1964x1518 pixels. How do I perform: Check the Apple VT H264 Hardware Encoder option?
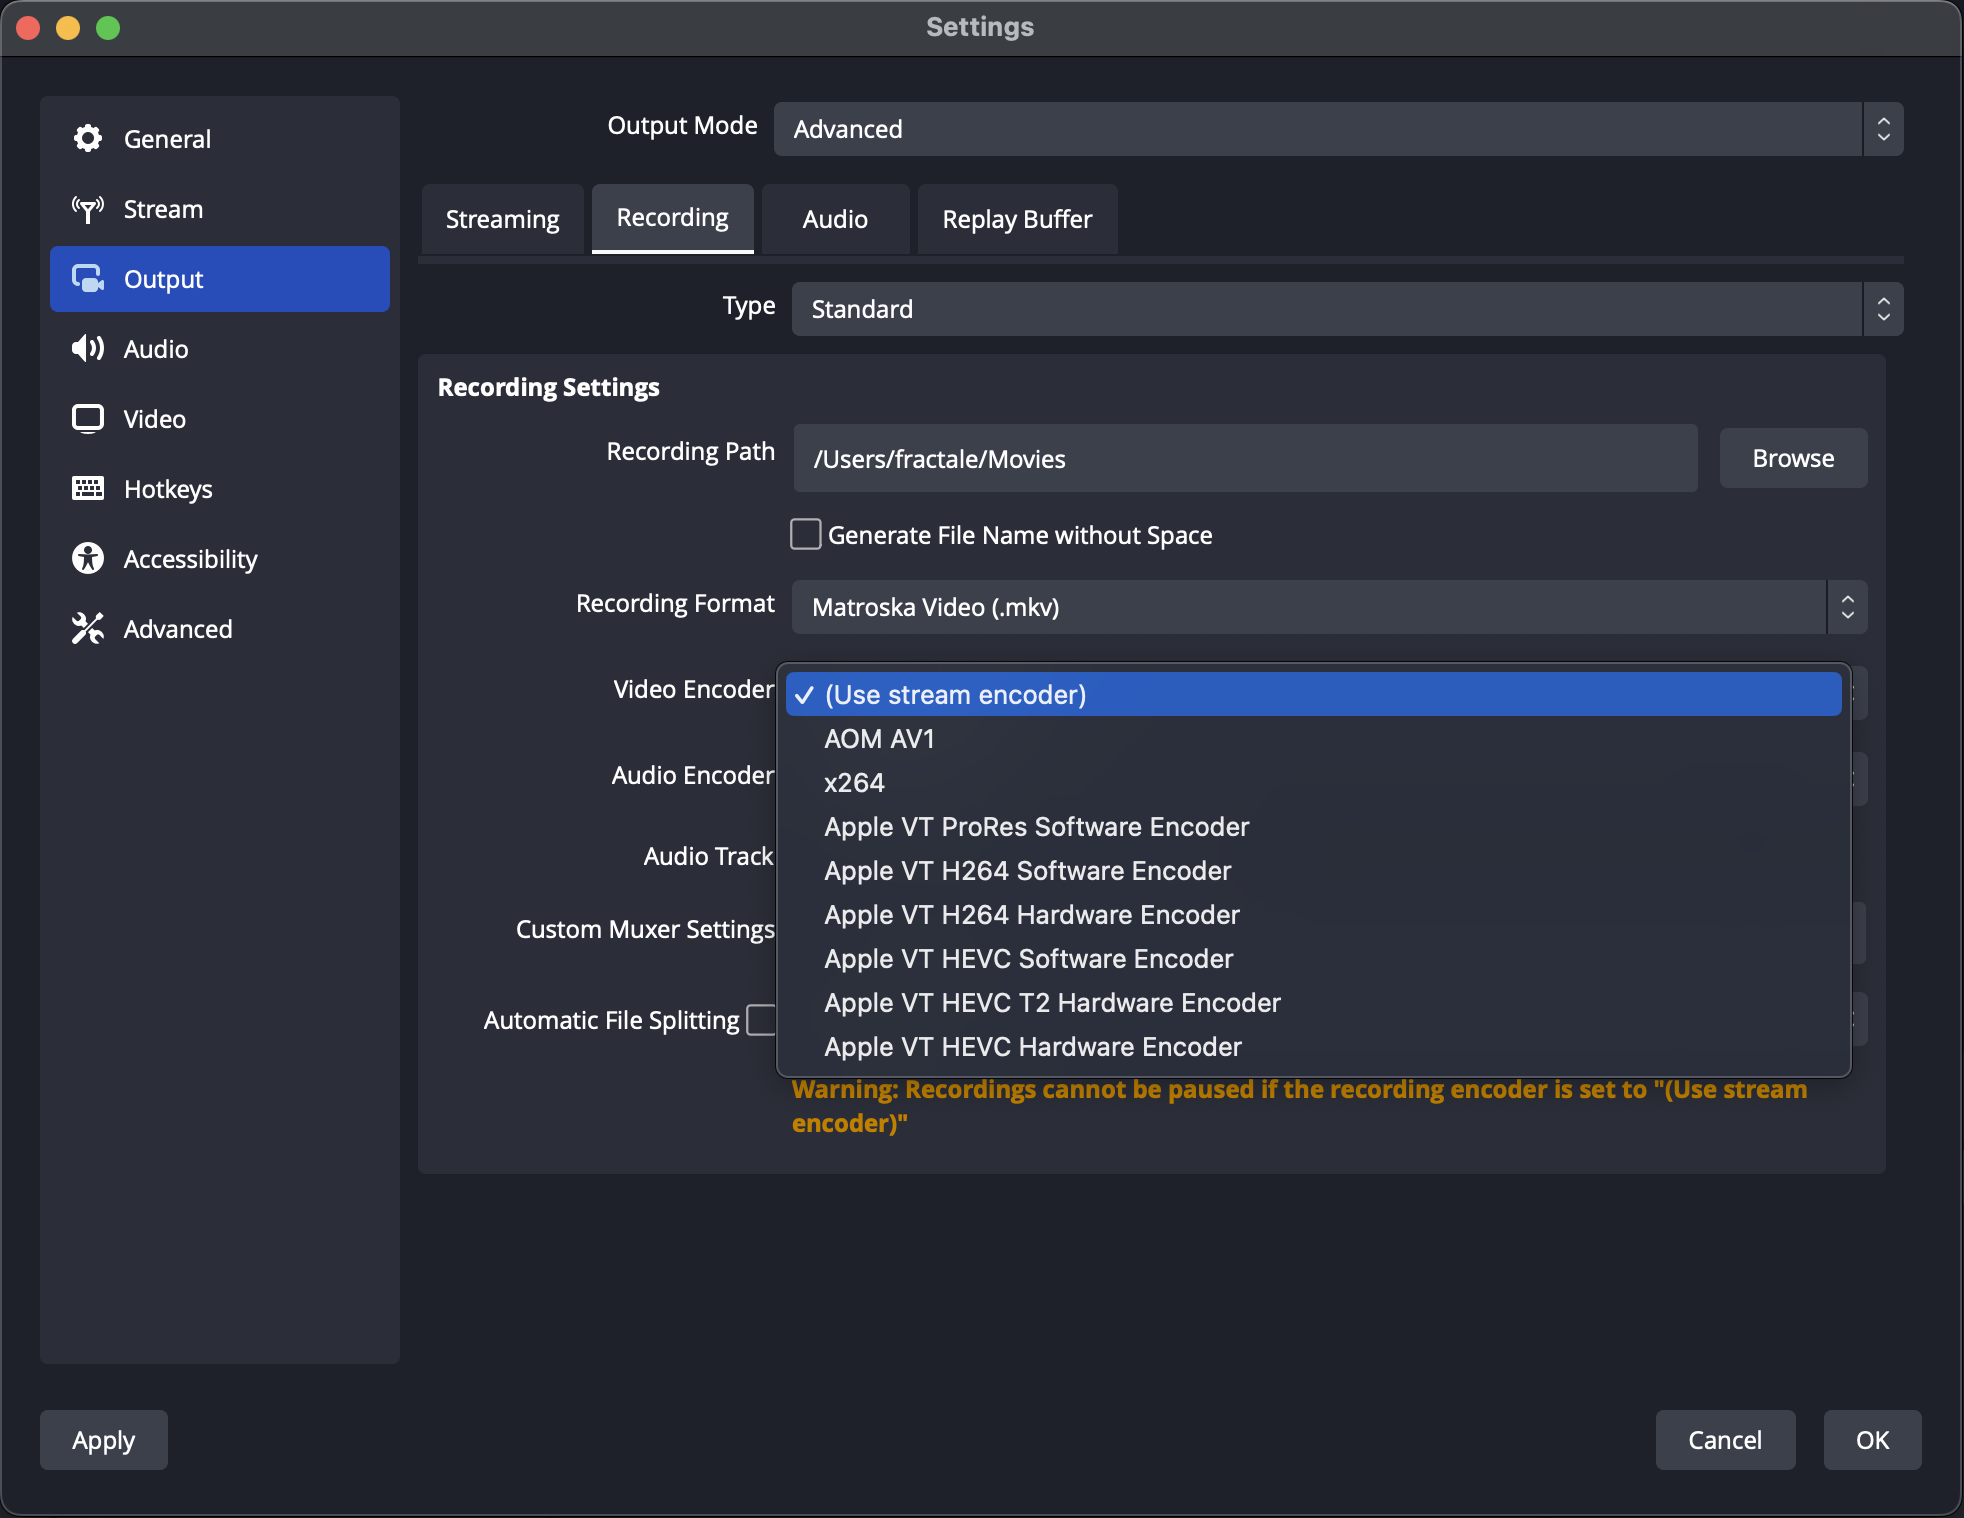pyautogui.click(x=1030, y=915)
